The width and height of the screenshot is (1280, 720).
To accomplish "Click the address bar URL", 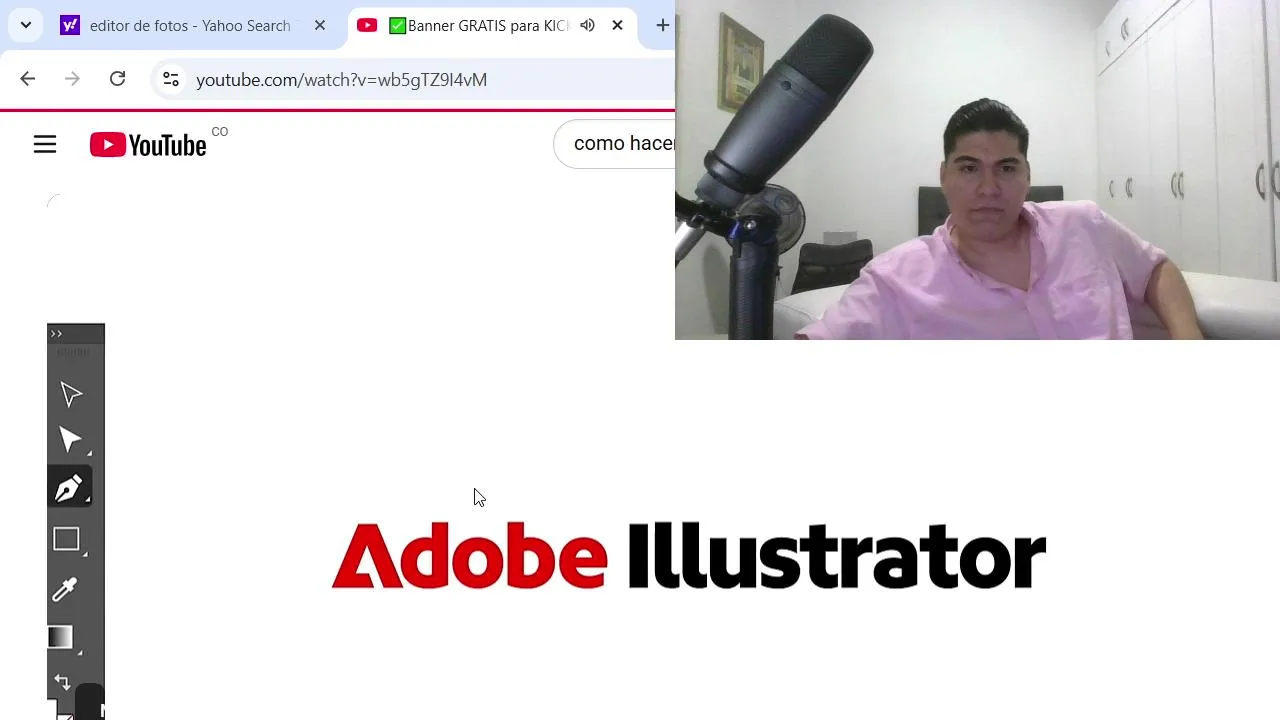I will coord(341,80).
